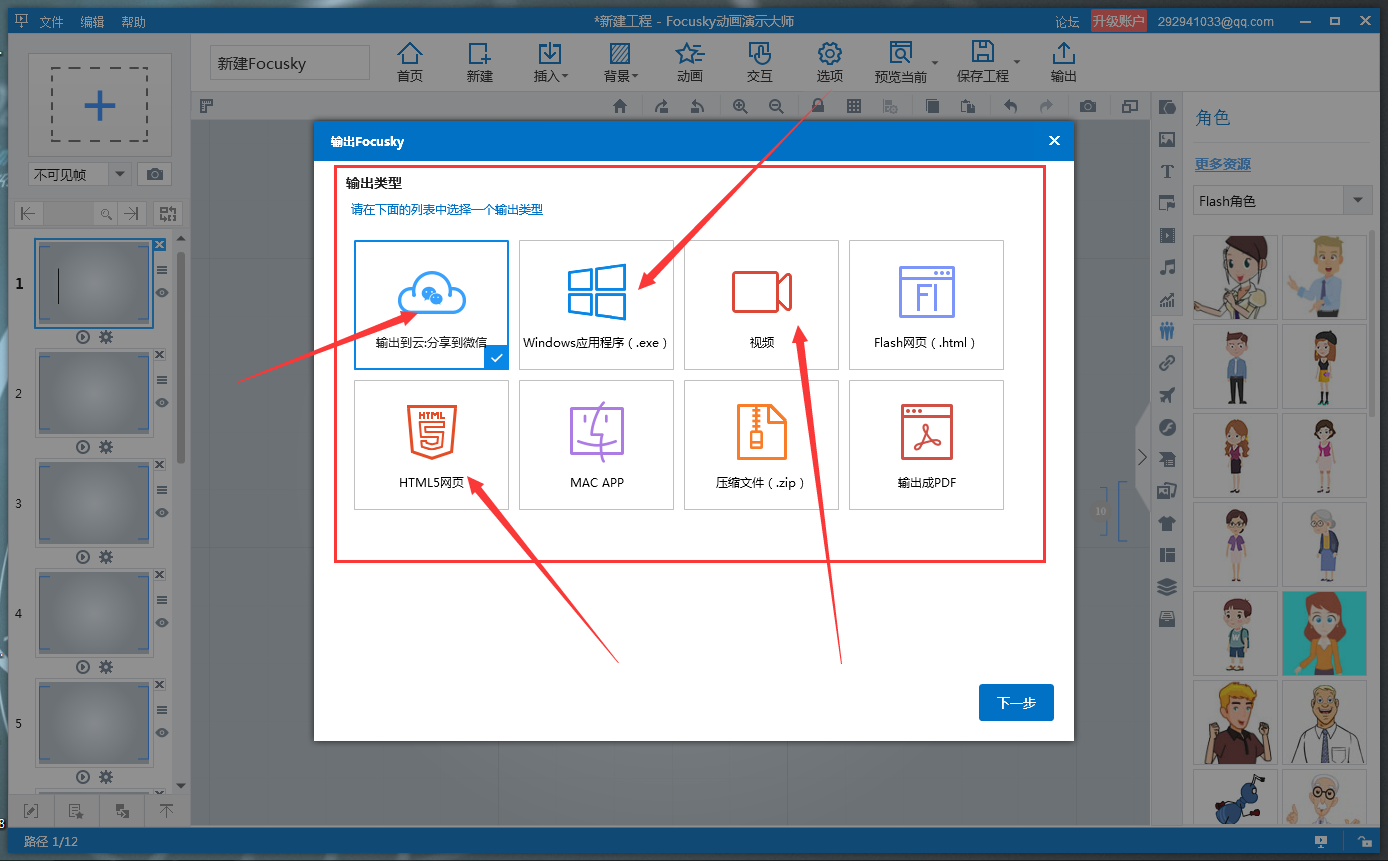
Task: Open the hyperlink tool in right sidebar
Action: (1167, 363)
